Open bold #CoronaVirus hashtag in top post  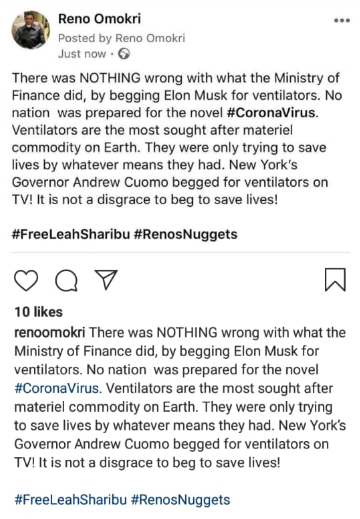point(272,113)
